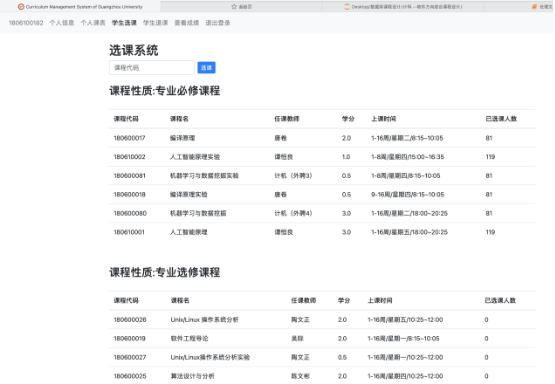Click course code 180600026
Screen dimensions: 555x384
130,320
